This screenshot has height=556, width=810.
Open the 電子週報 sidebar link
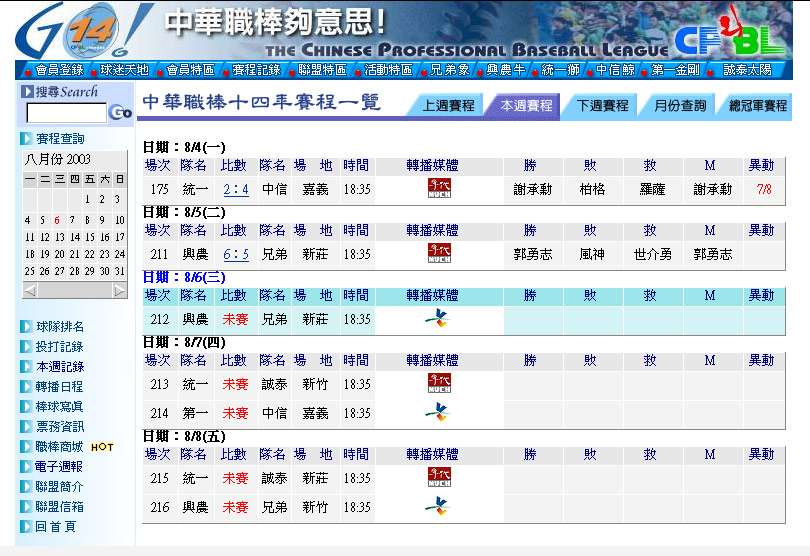(x=60, y=467)
